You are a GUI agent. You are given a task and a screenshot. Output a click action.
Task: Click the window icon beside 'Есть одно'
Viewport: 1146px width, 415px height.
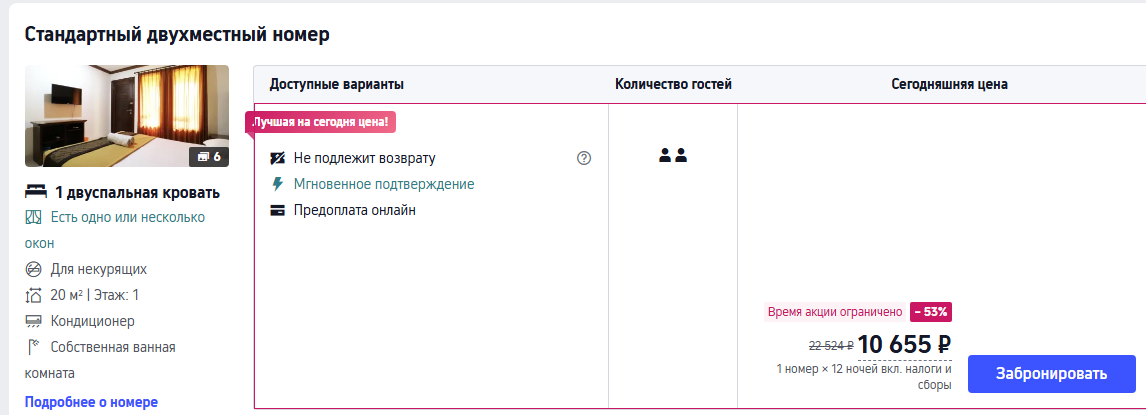tap(34, 217)
